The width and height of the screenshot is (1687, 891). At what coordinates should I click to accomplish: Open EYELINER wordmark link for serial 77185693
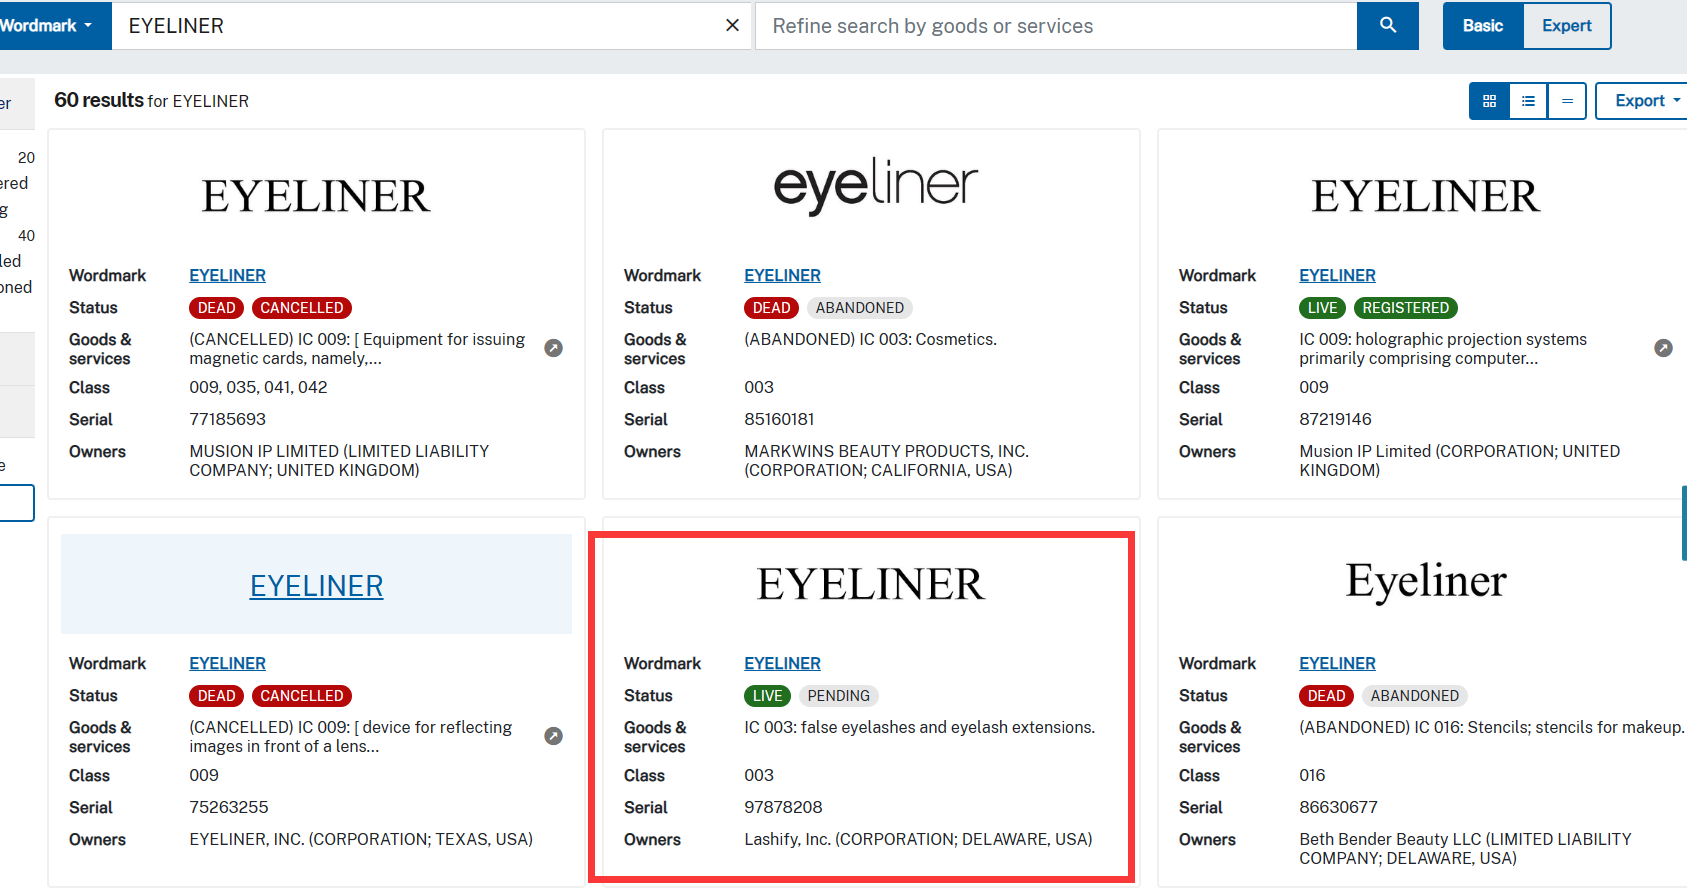(227, 275)
